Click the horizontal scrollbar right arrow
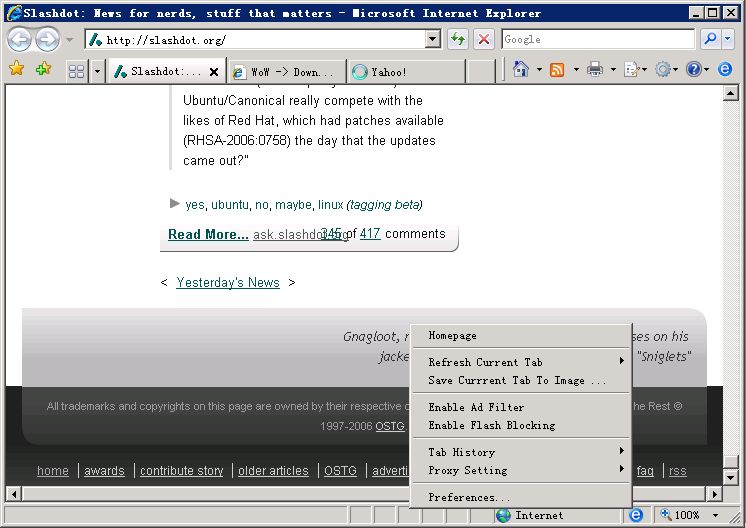Viewport: 746px width, 528px height. (715, 494)
